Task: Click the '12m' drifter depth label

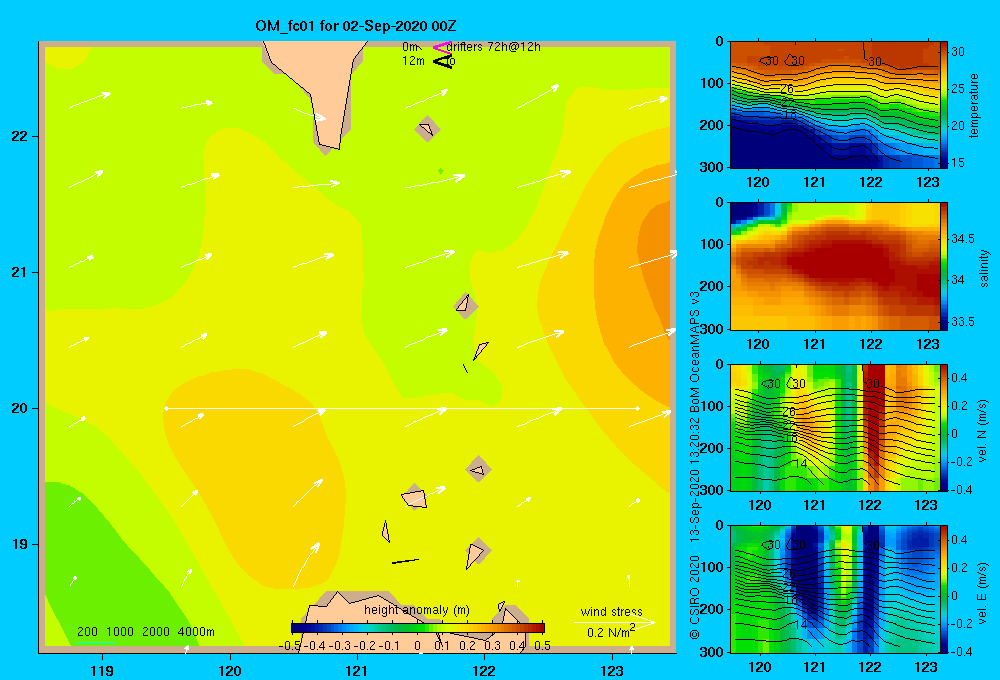Action: (x=413, y=61)
